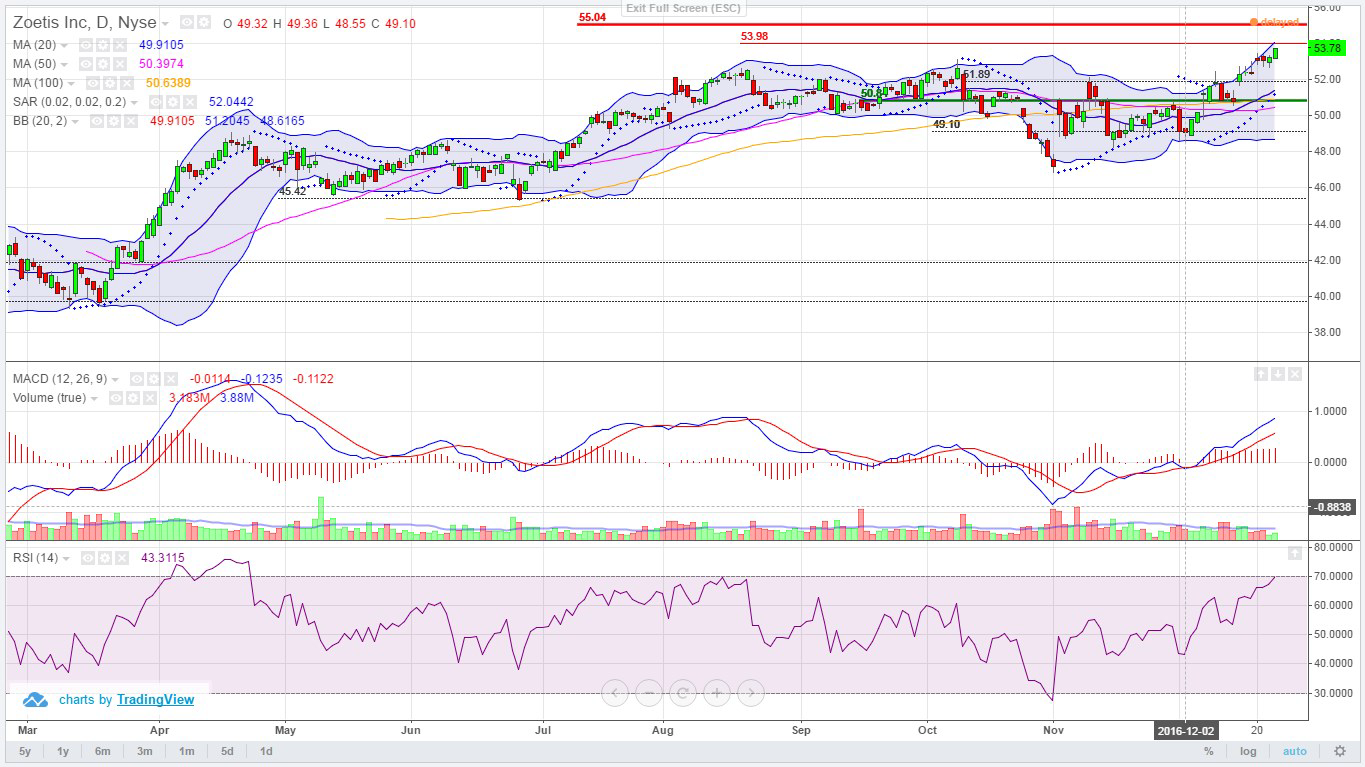The width and height of the screenshot is (1365, 767).
Task: Remove the MA (50) indicator
Action: [120, 64]
